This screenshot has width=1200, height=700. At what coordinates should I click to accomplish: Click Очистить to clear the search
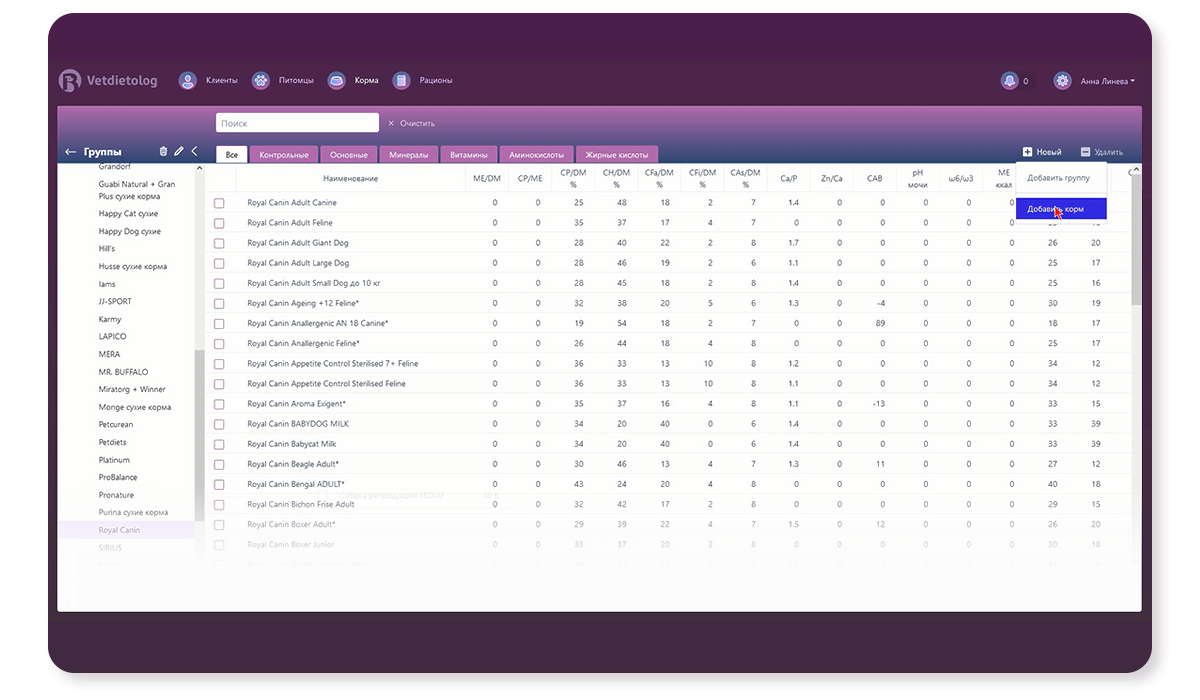(x=411, y=123)
